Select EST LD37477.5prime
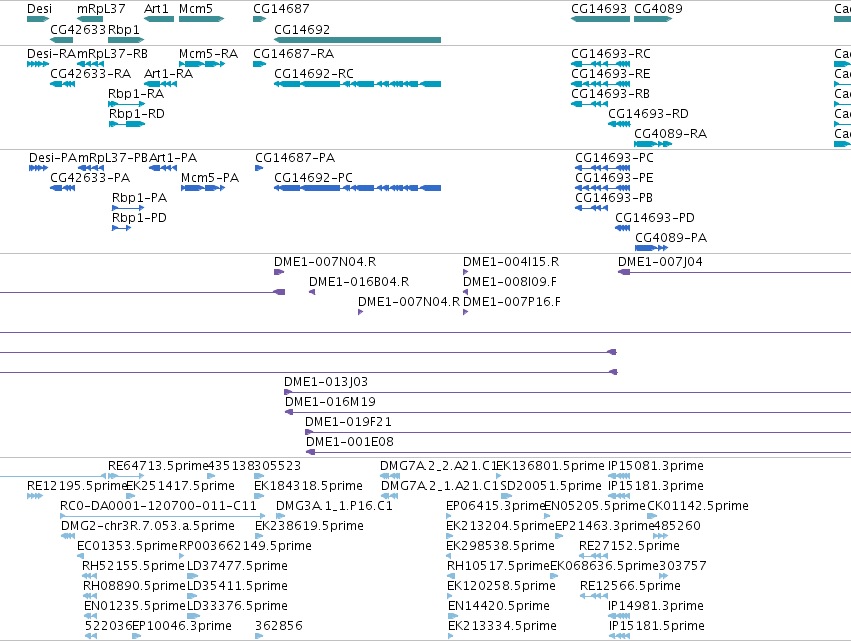 (192, 576)
